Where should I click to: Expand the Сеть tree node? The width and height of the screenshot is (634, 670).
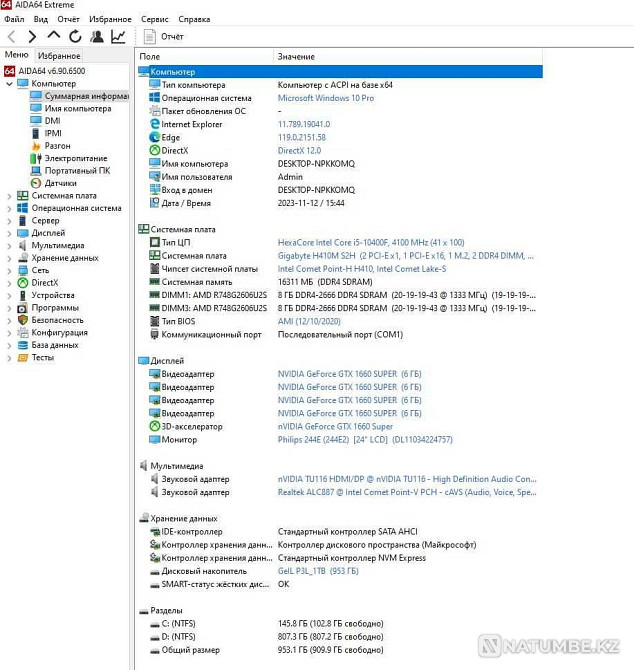9,270
